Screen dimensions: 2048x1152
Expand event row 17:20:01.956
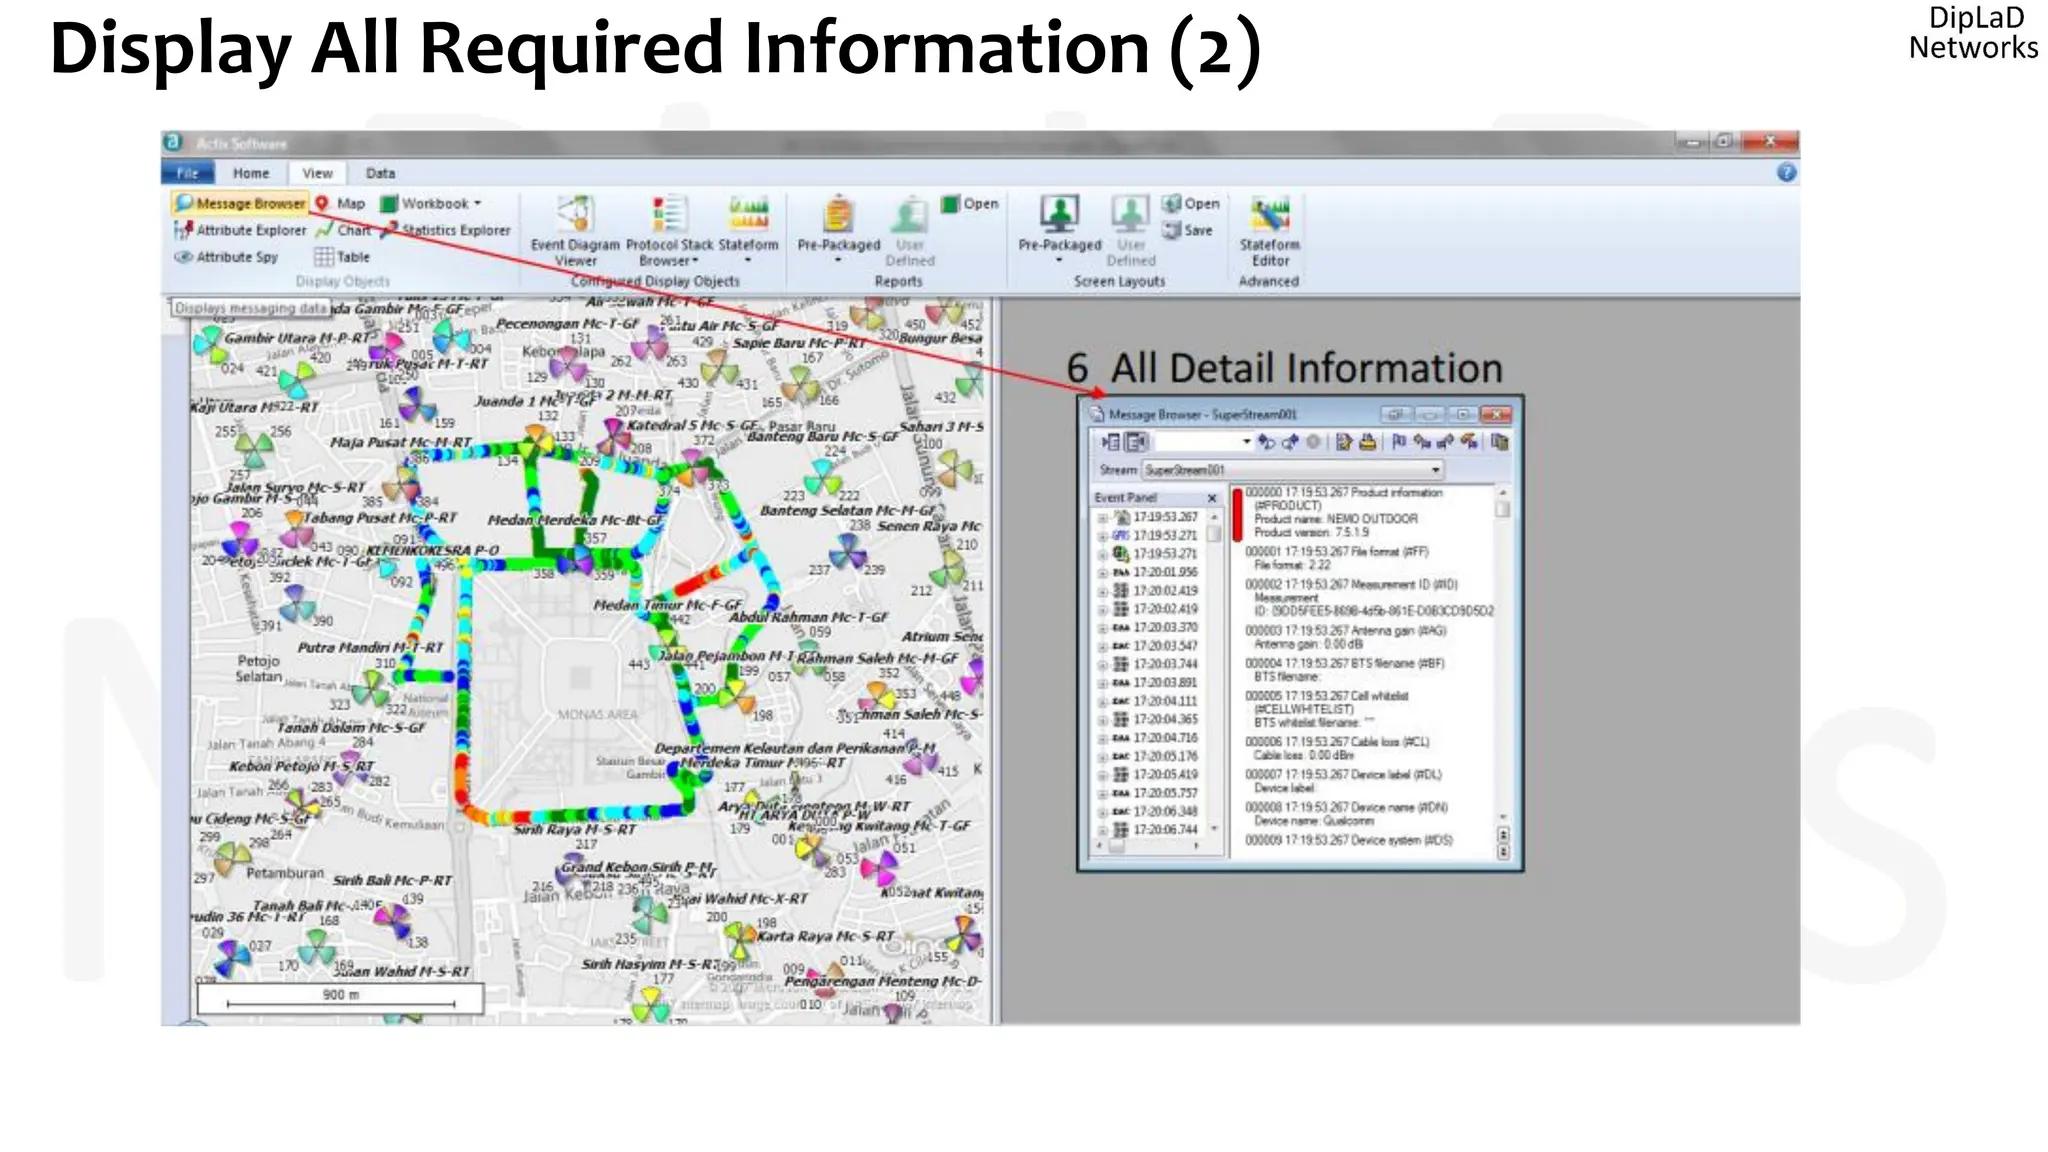[x=1103, y=573]
